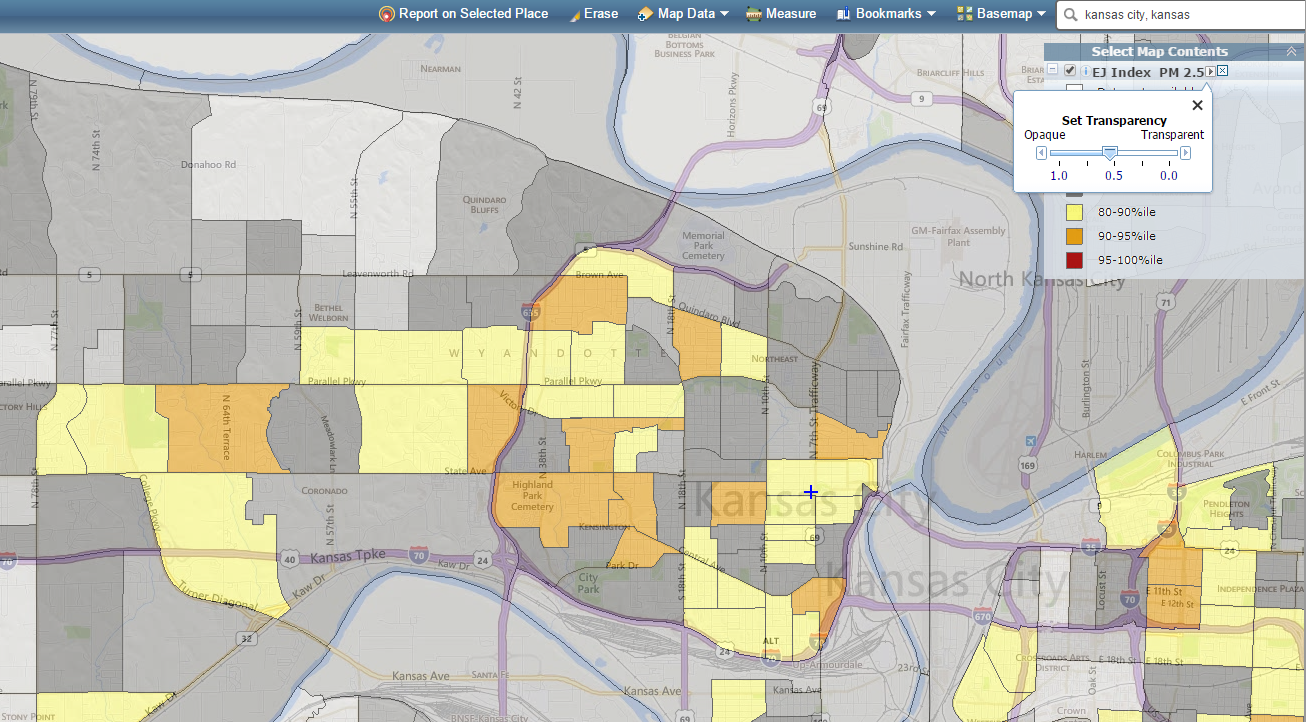Click the EJ Index PM 2.5 layer name

pos(1148,72)
